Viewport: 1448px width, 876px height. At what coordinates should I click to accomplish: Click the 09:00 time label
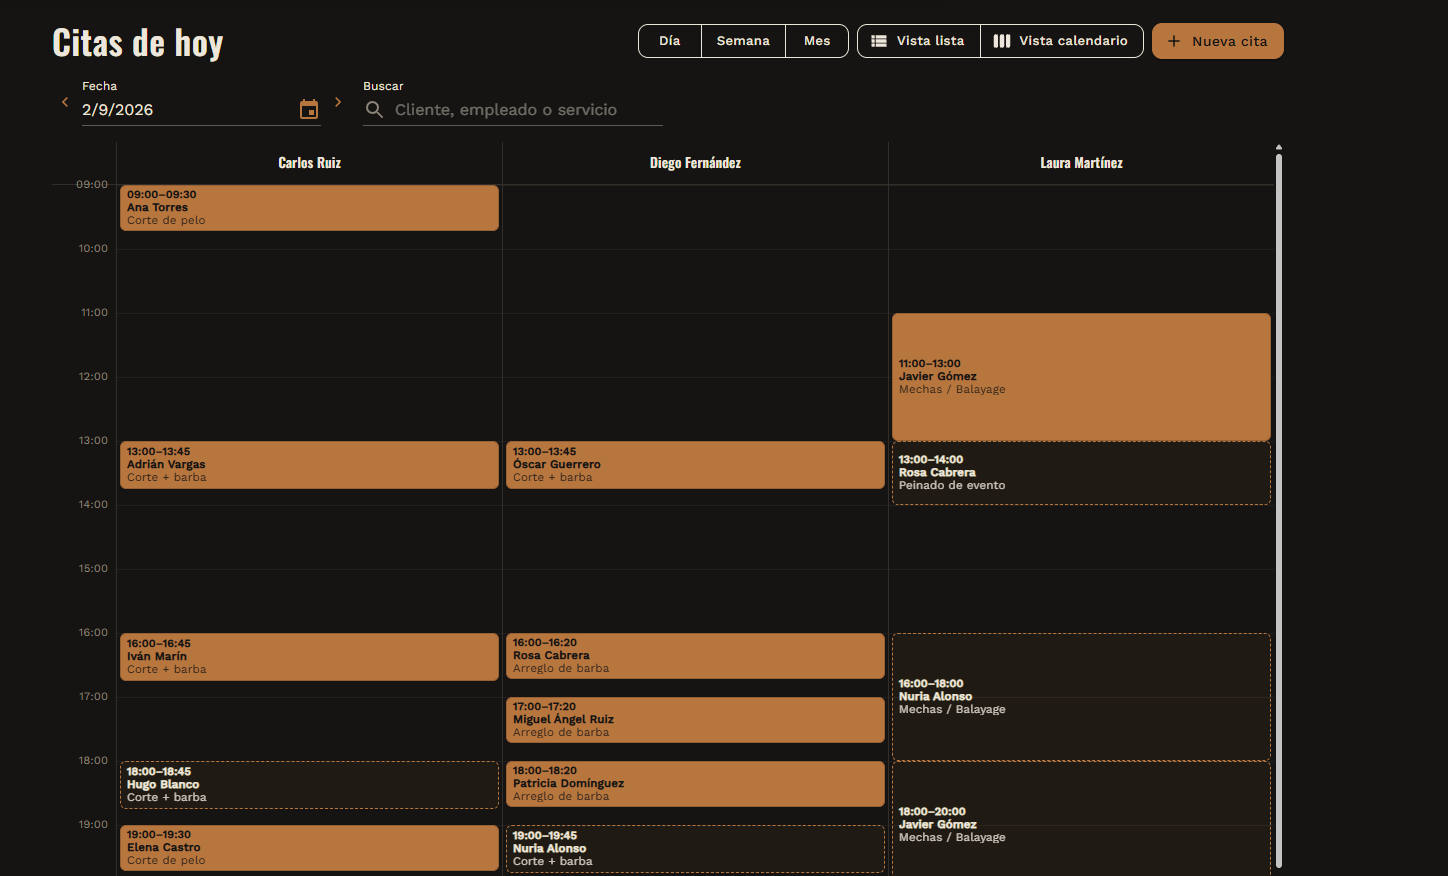point(92,185)
